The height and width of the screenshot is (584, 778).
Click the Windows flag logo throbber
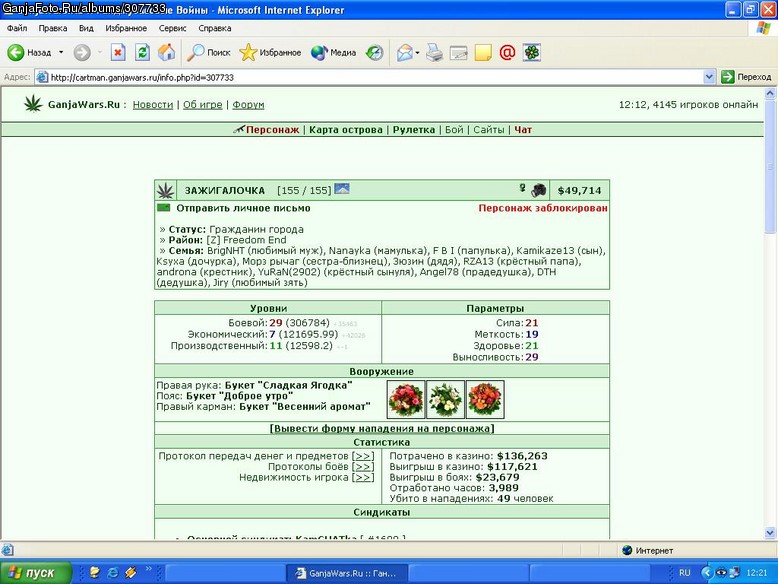[763, 28]
